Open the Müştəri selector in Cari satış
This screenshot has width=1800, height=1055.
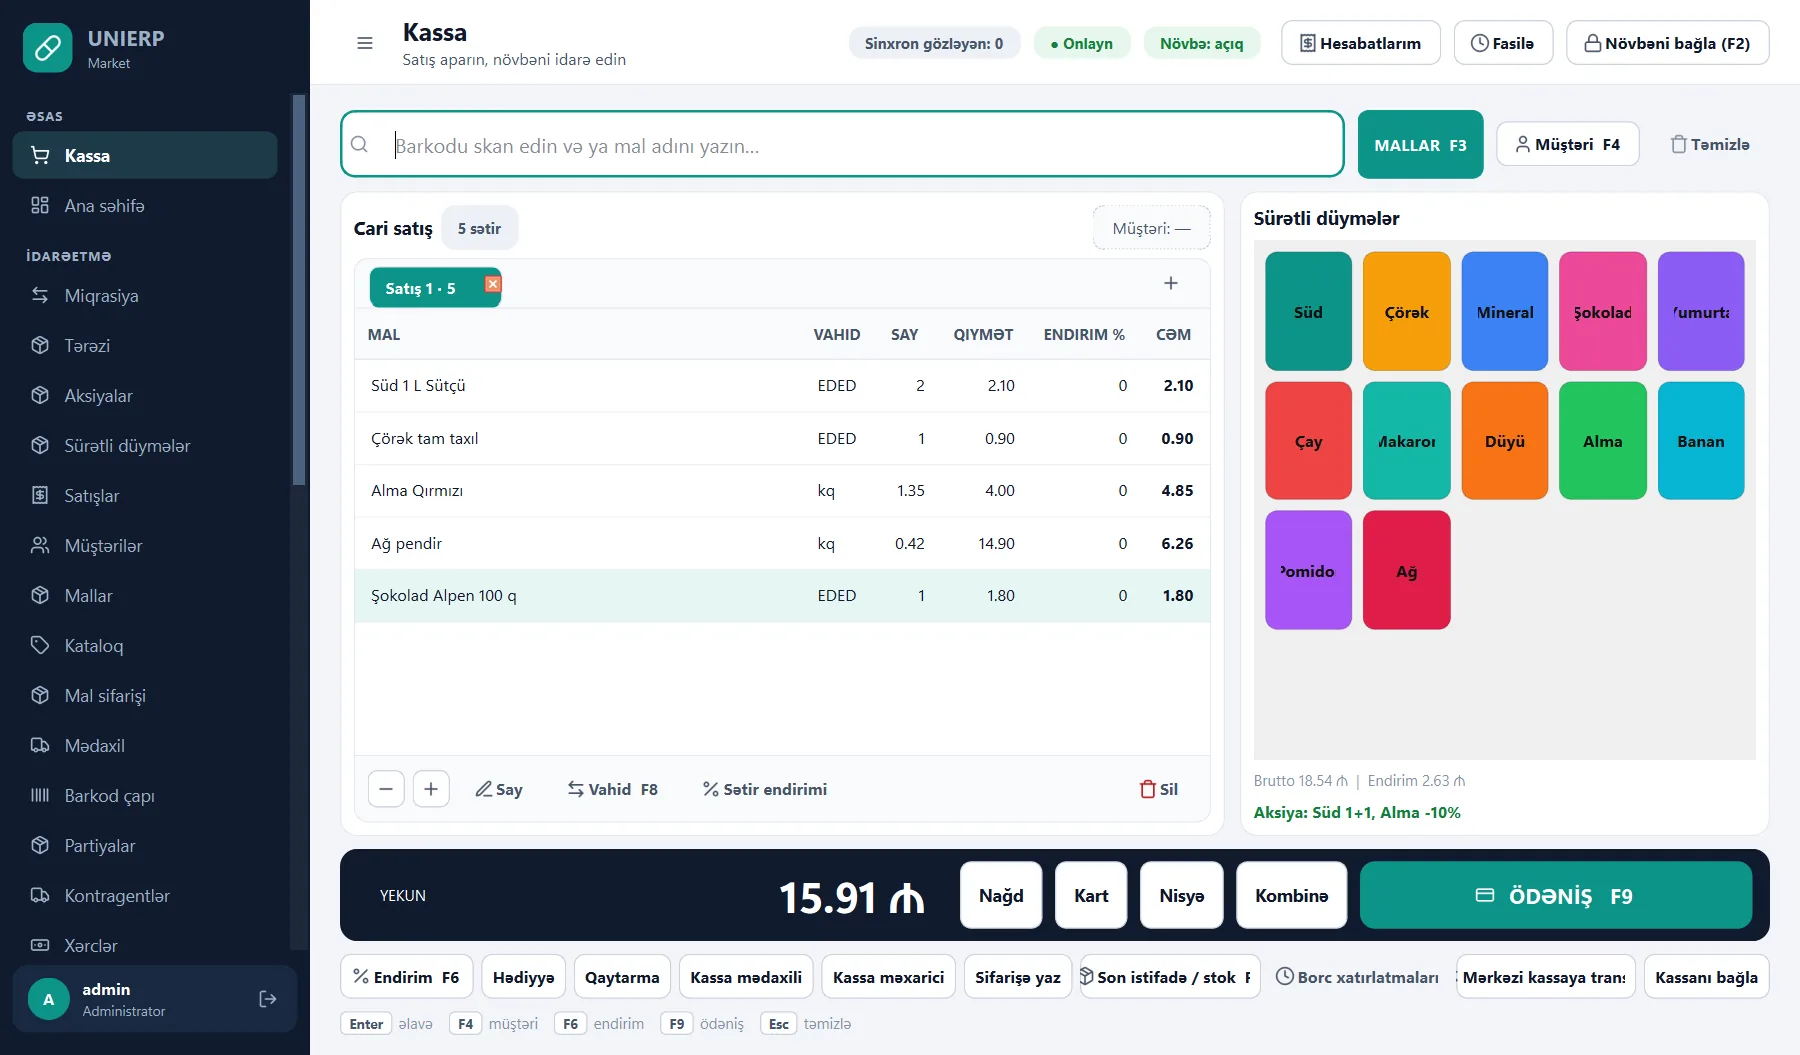(x=1152, y=228)
